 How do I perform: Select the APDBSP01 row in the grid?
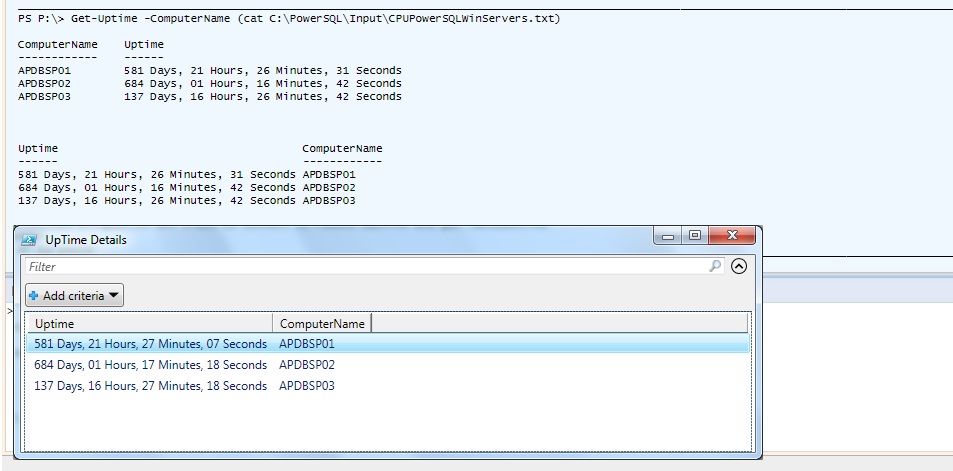306,344
